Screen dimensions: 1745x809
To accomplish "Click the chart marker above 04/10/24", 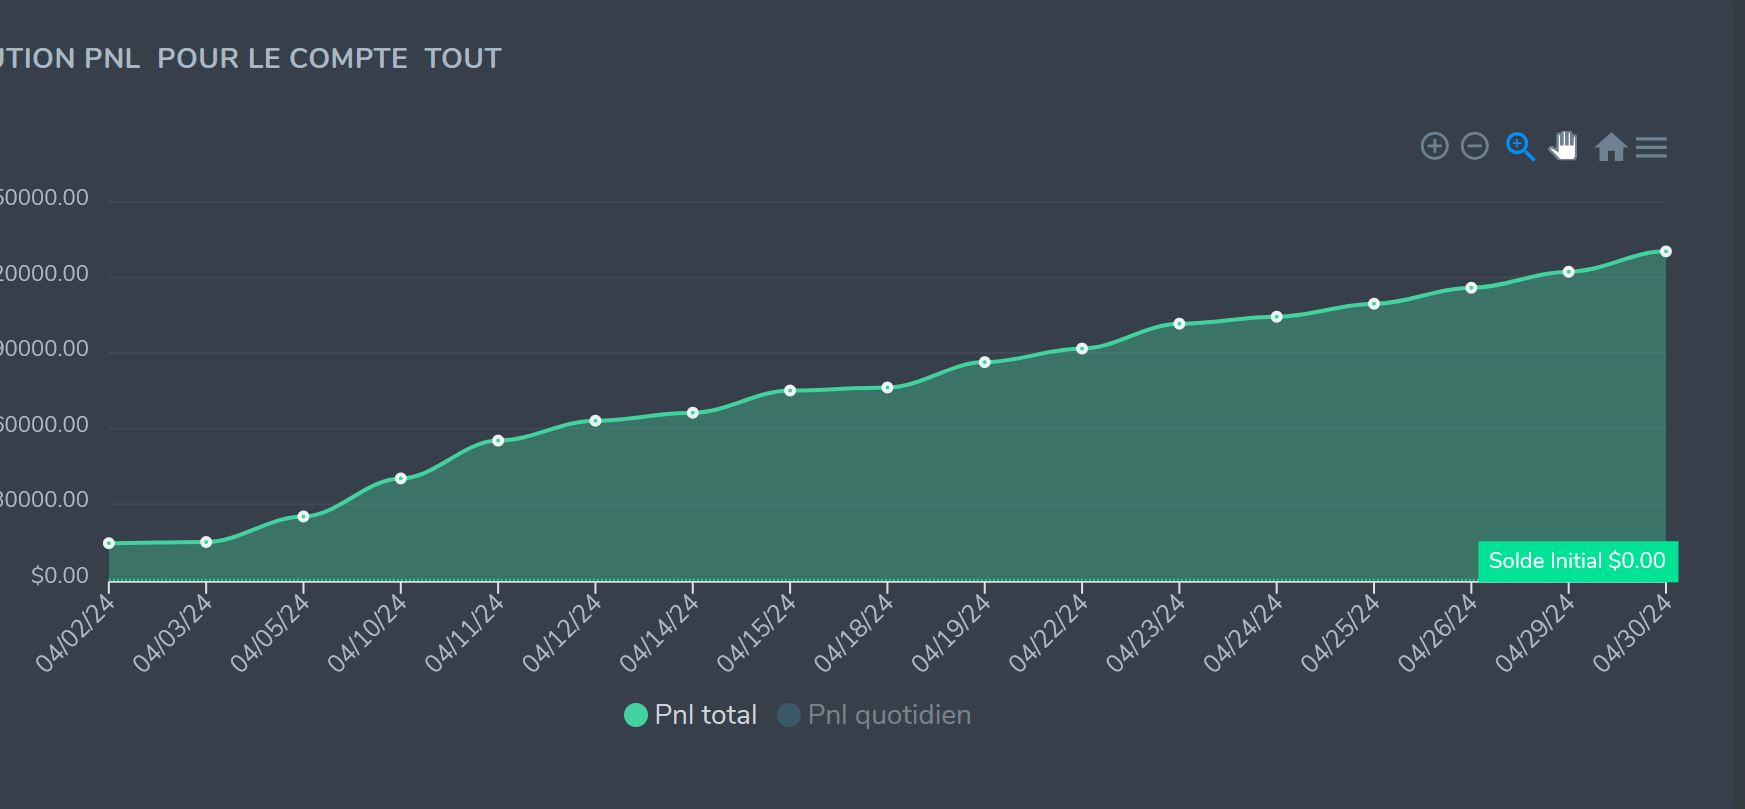I will [401, 479].
